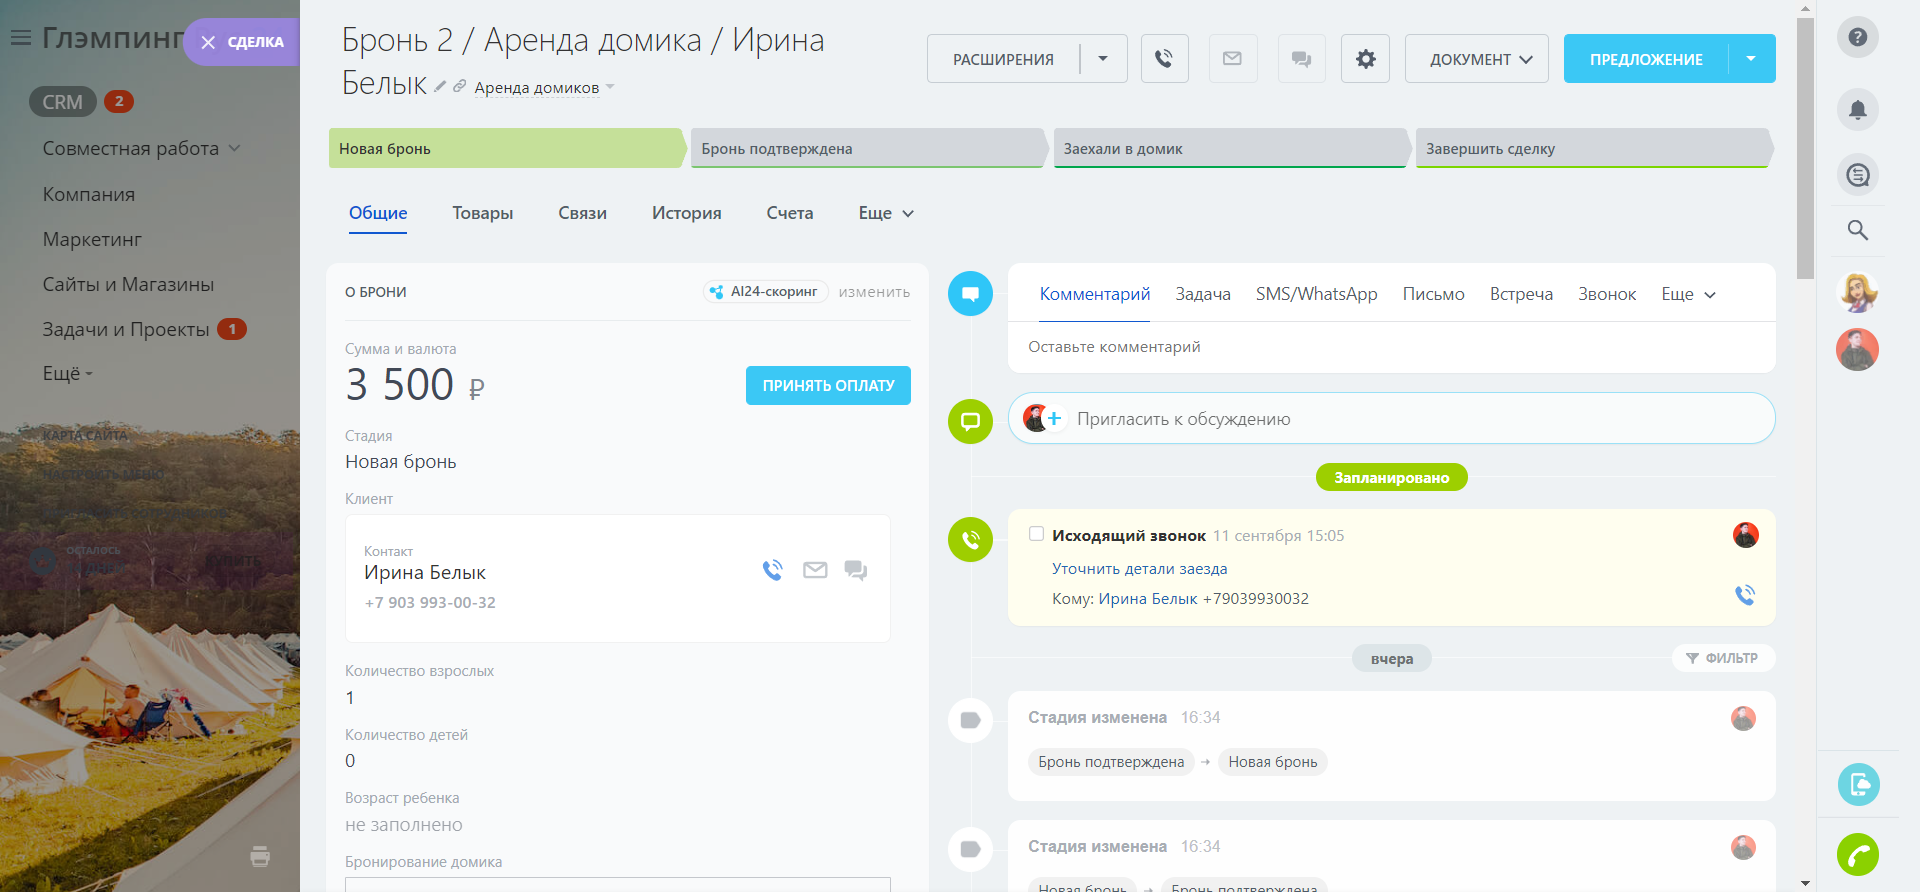Viewport: 1920px width, 892px height.
Task: Open settings gear icon in deal header
Action: 1365,59
